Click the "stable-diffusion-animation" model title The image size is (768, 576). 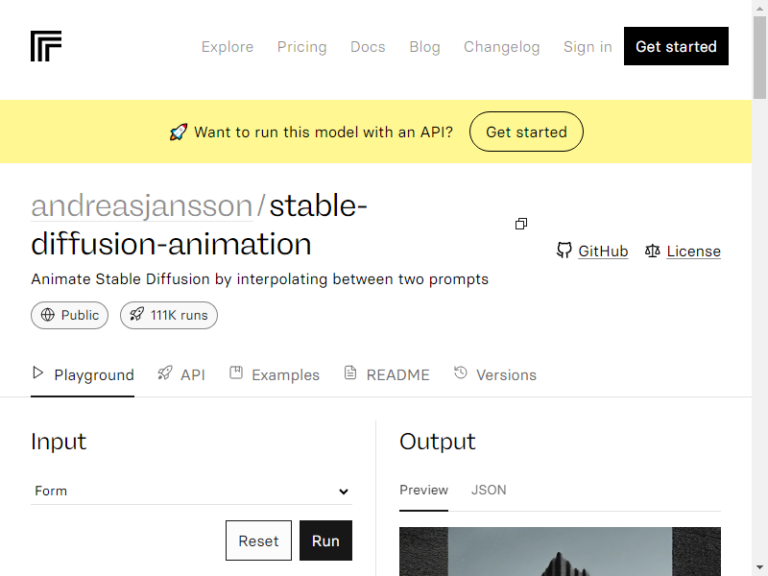click(x=199, y=225)
